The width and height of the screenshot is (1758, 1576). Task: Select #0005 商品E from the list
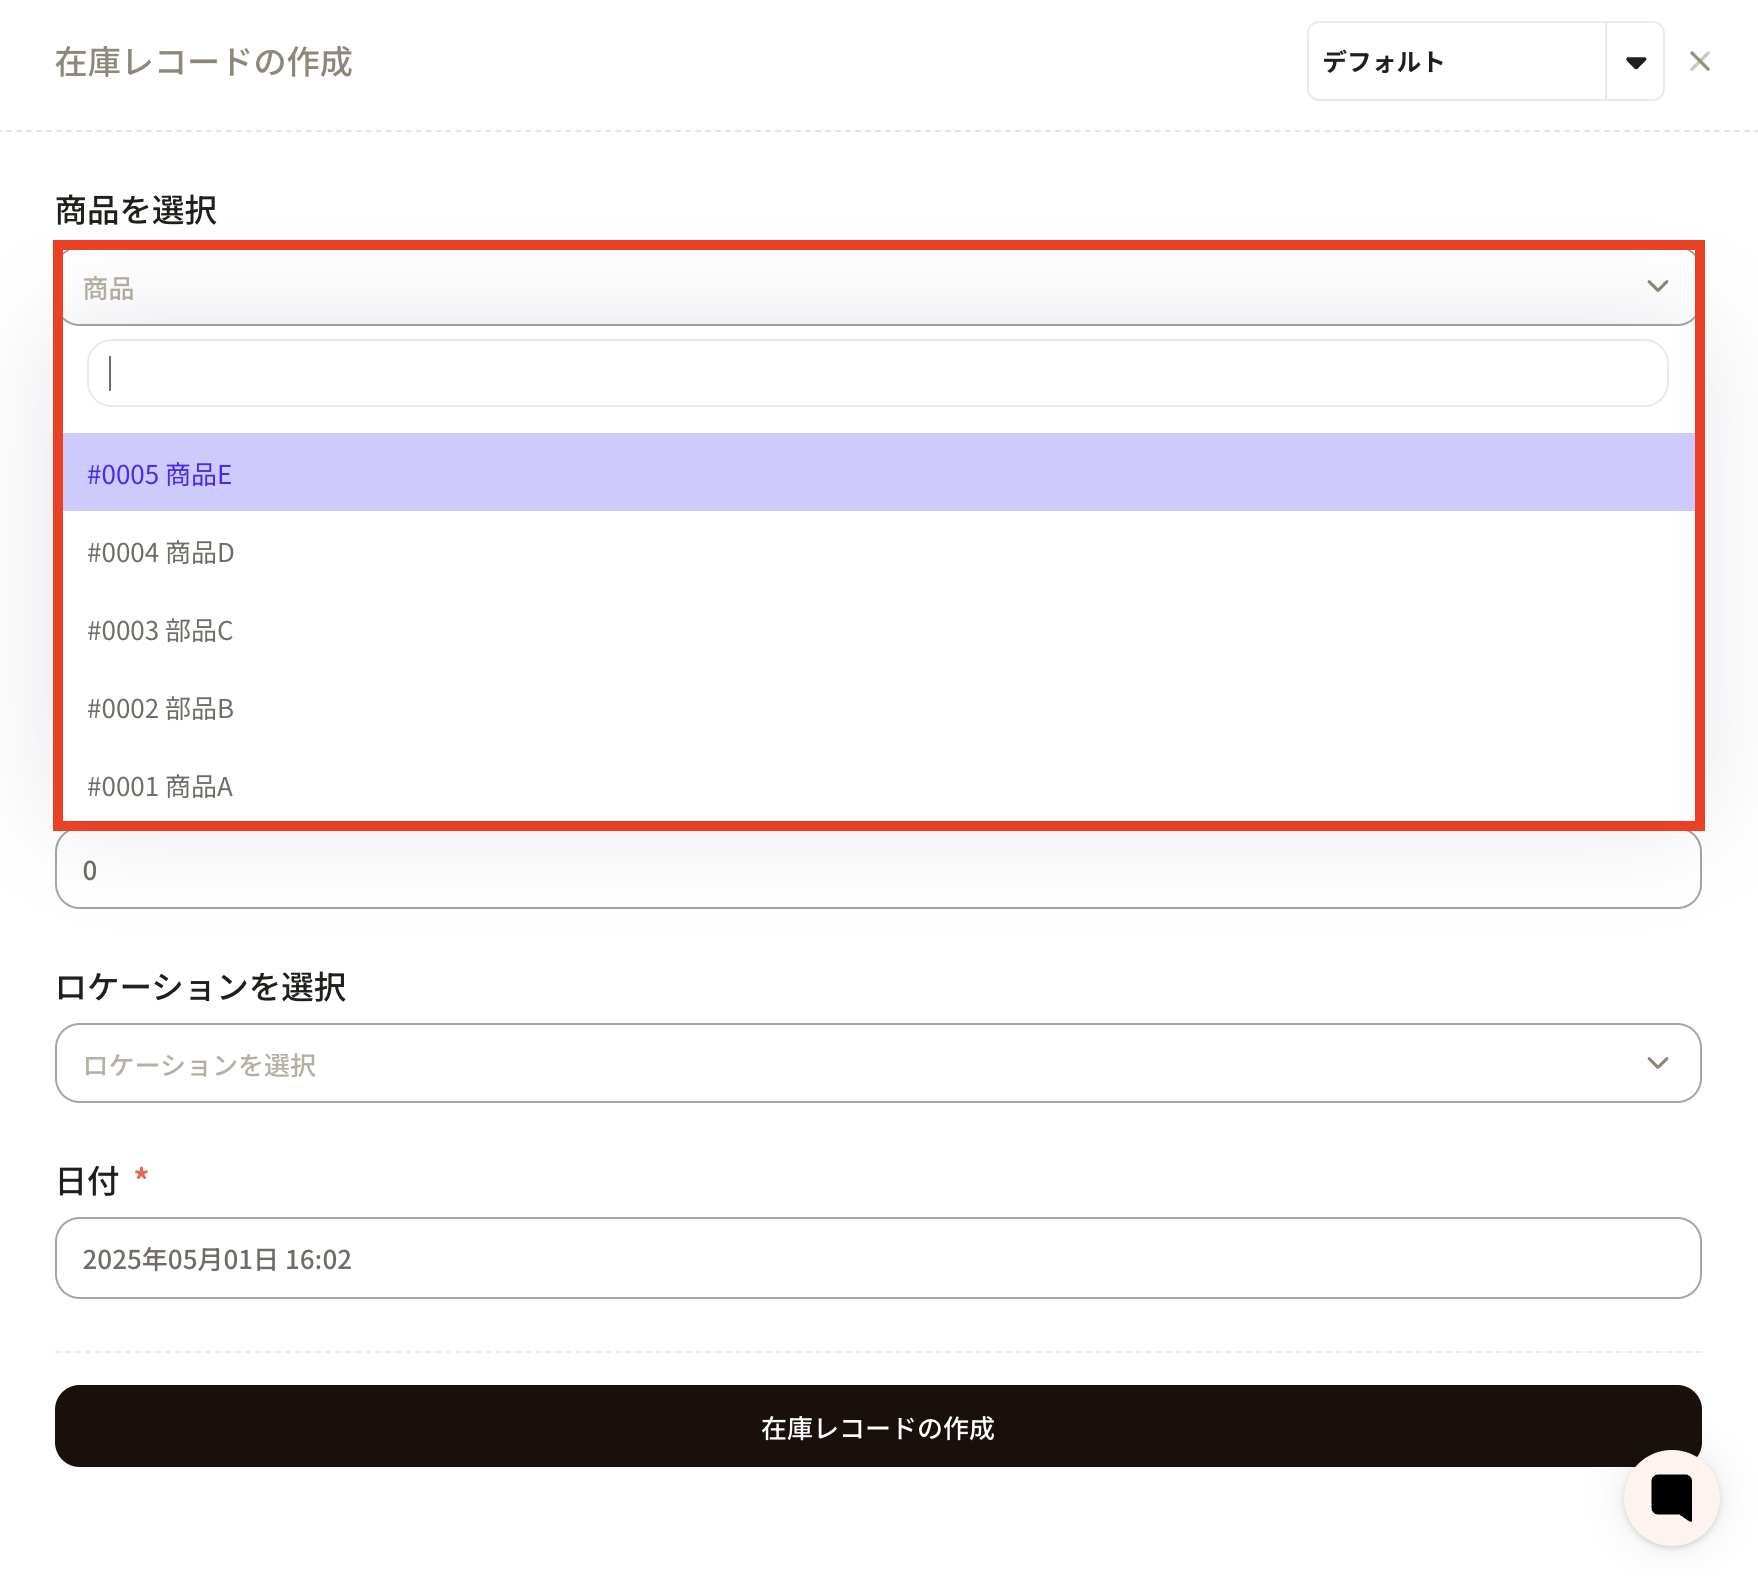(x=160, y=474)
